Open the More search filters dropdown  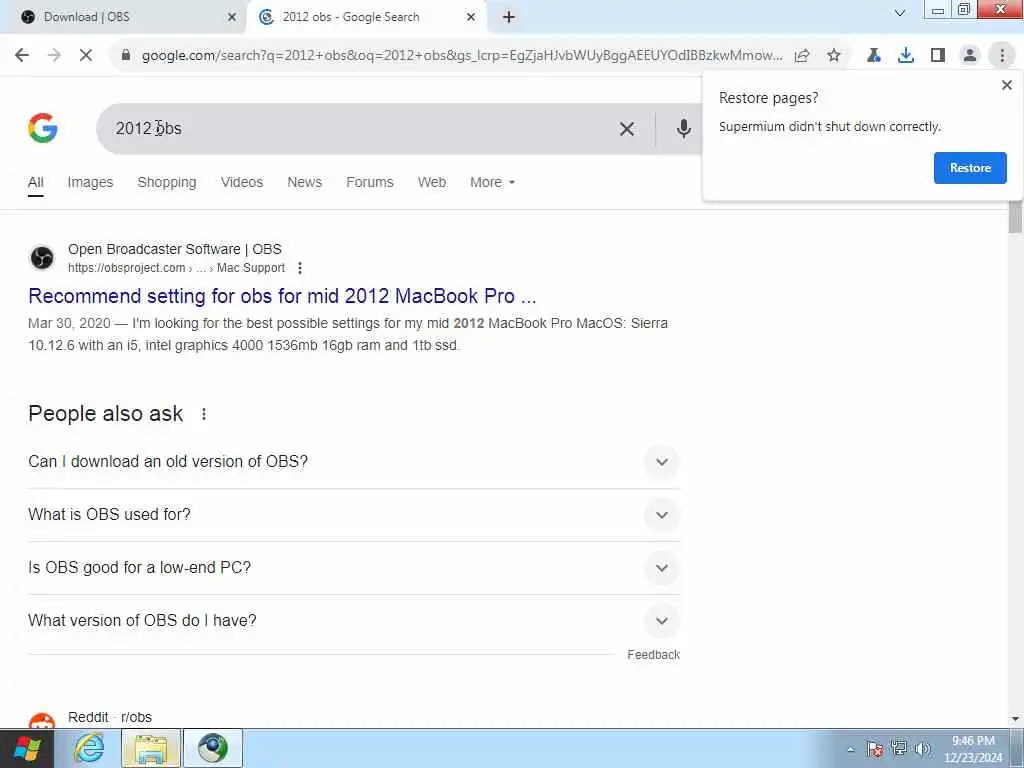click(492, 182)
